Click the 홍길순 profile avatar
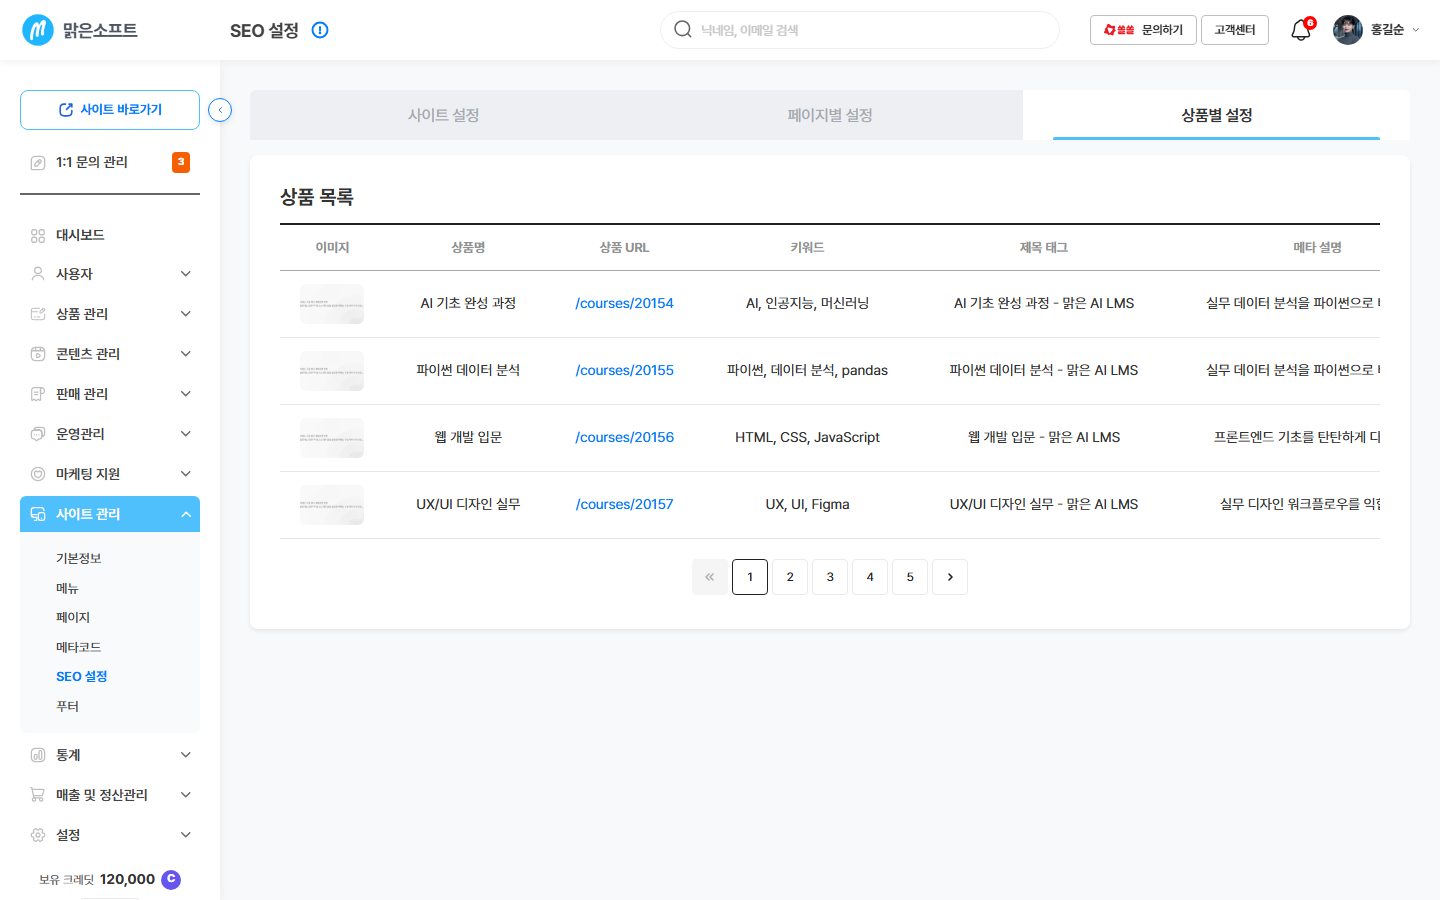This screenshot has width=1440, height=900. pyautogui.click(x=1348, y=30)
